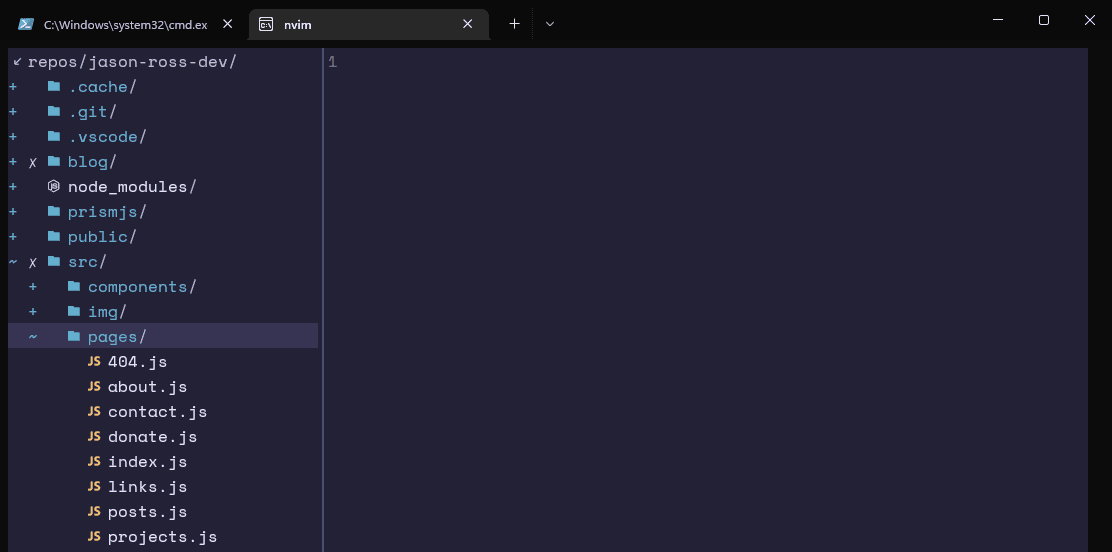Open index.js in the file tree
This screenshot has width=1112, height=552.
tap(148, 462)
